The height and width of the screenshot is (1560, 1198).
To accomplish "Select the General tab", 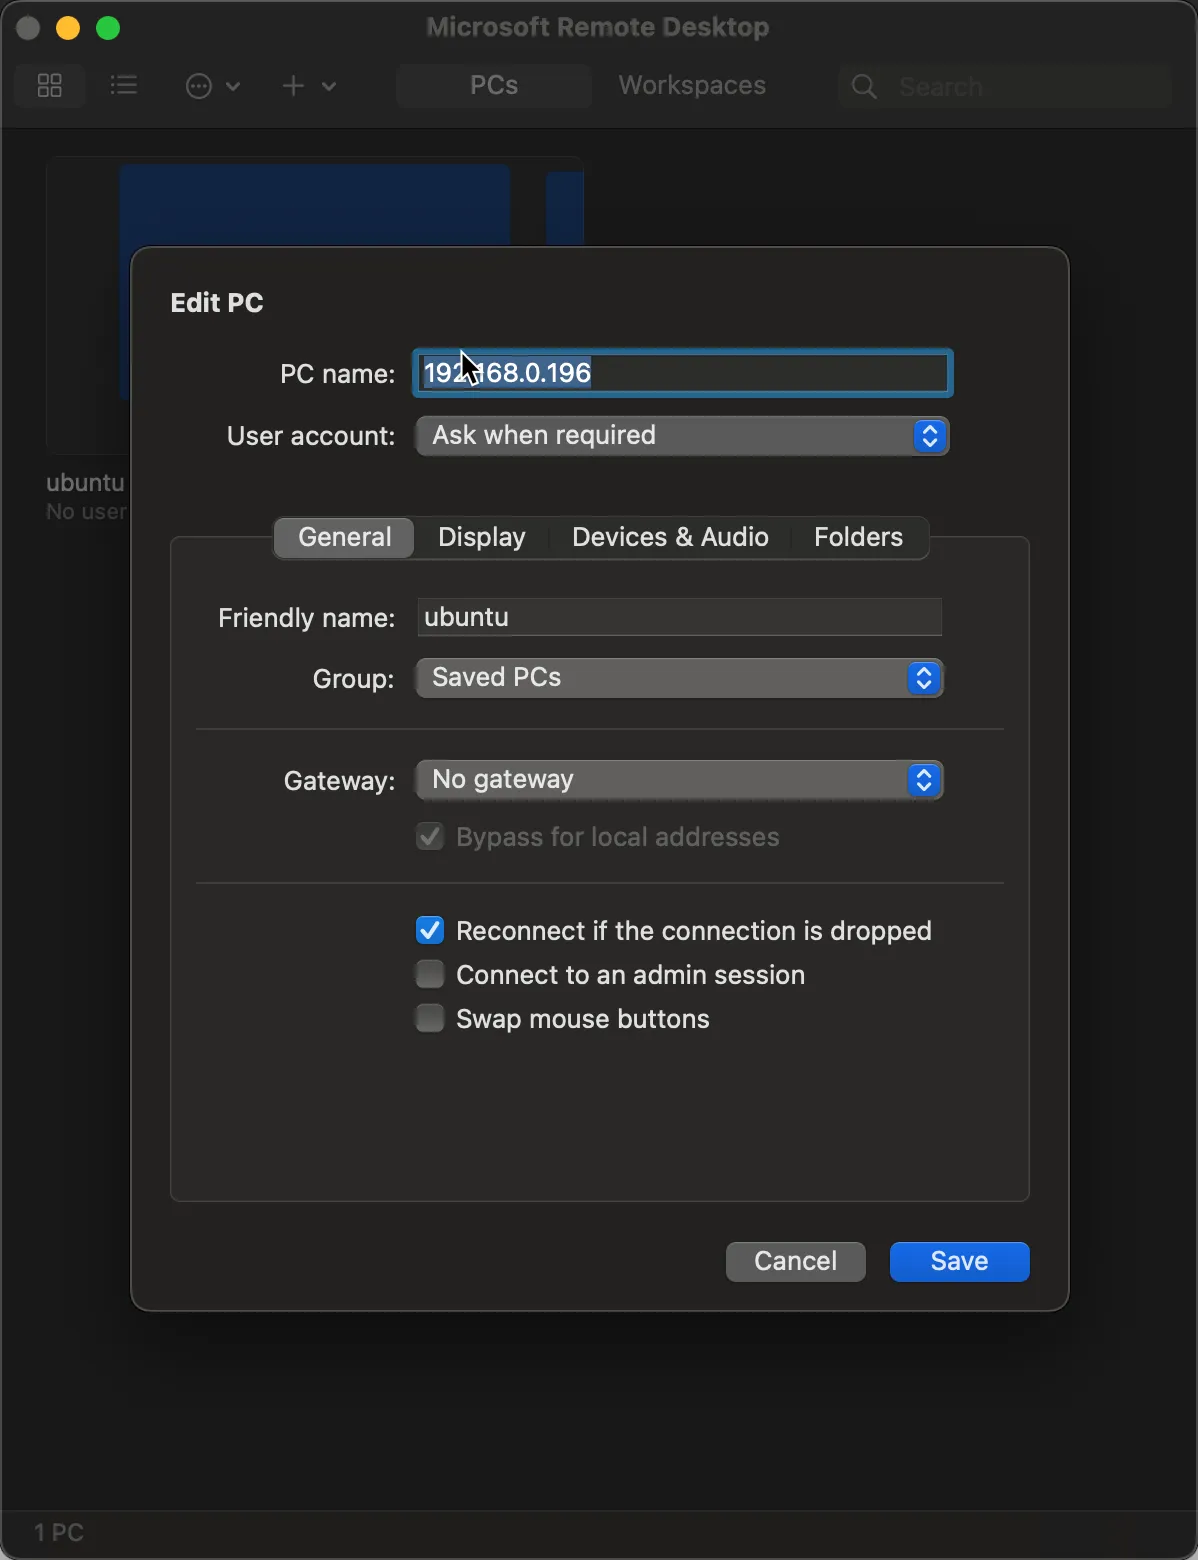I will click(344, 537).
